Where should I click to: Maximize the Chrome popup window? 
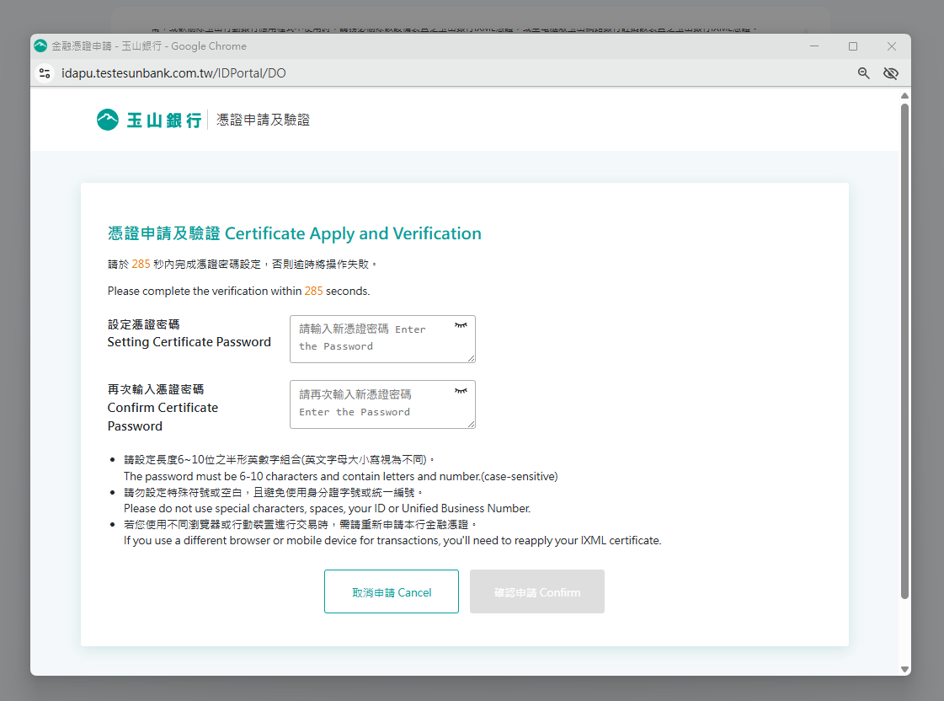tap(853, 46)
